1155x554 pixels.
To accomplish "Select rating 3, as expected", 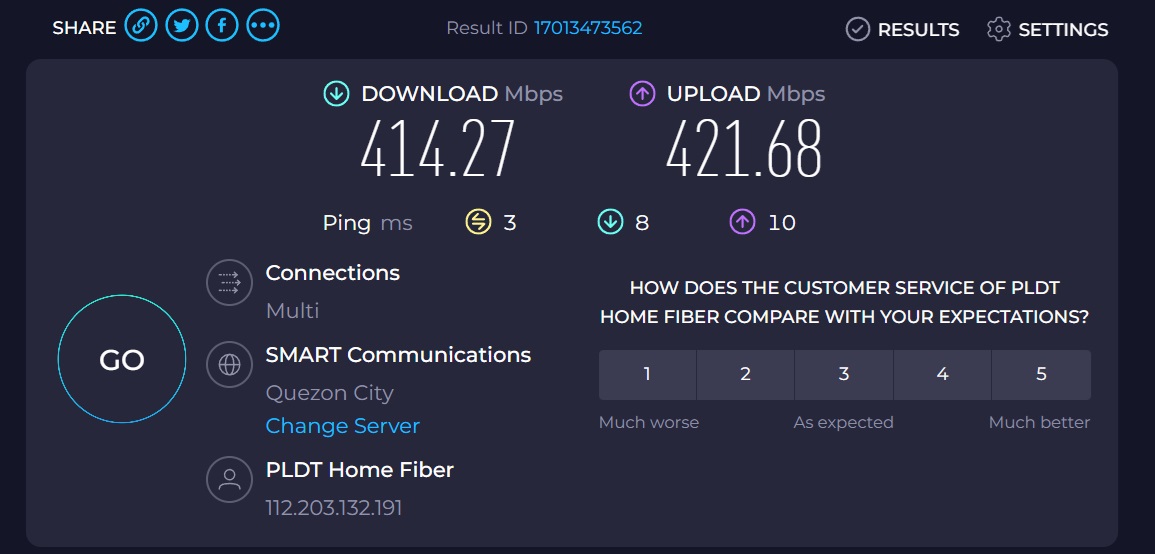I will [x=844, y=374].
